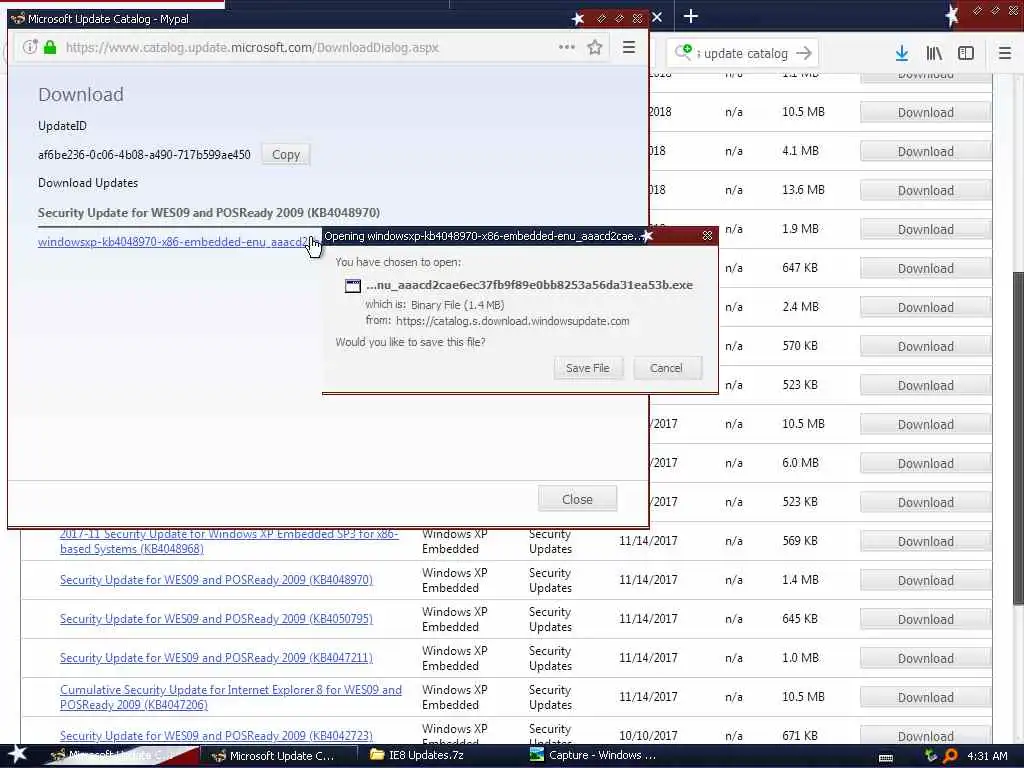Cancel the file download dialog
This screenshot has width=1024, height=768.
click(666, 368)
